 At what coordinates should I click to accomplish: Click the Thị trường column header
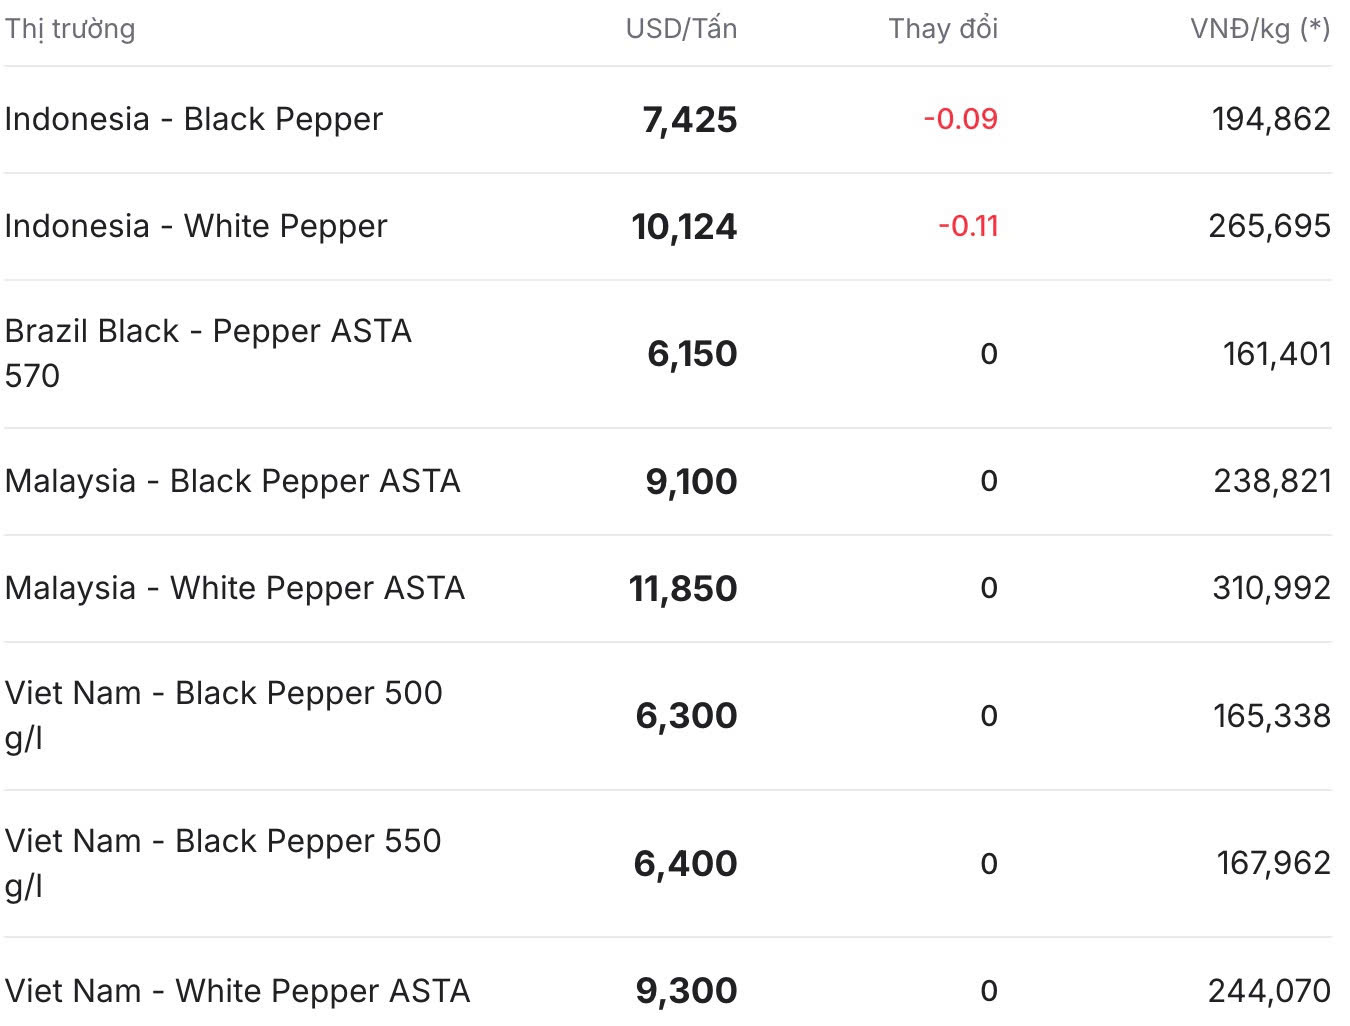(70, 29)
